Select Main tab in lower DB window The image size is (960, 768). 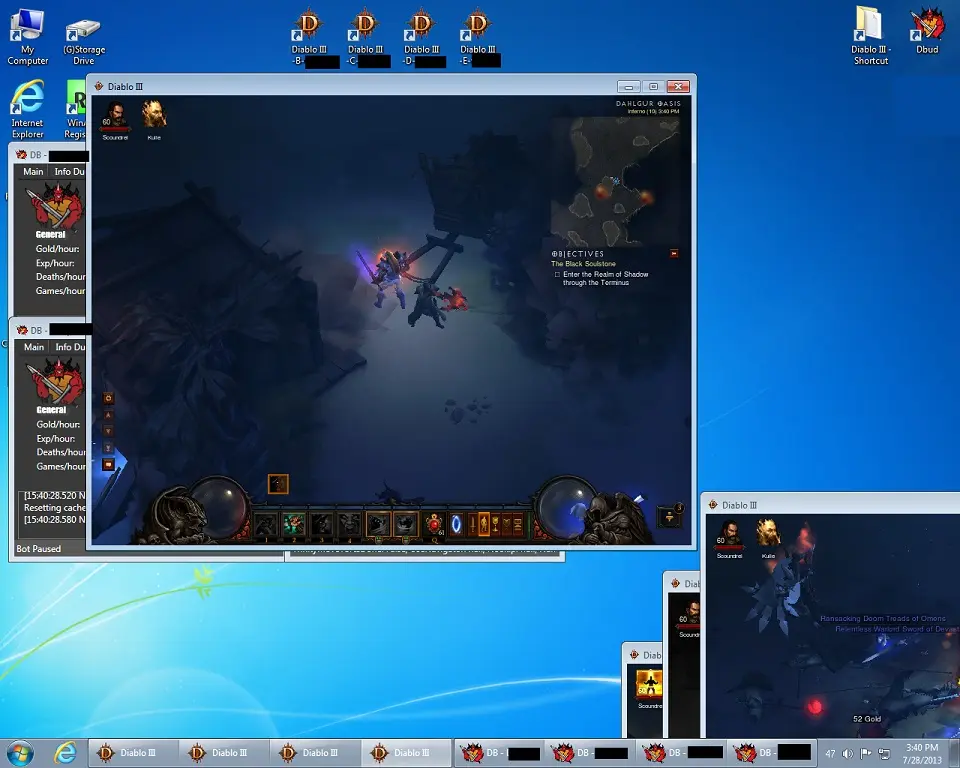(x=34, y=347)
